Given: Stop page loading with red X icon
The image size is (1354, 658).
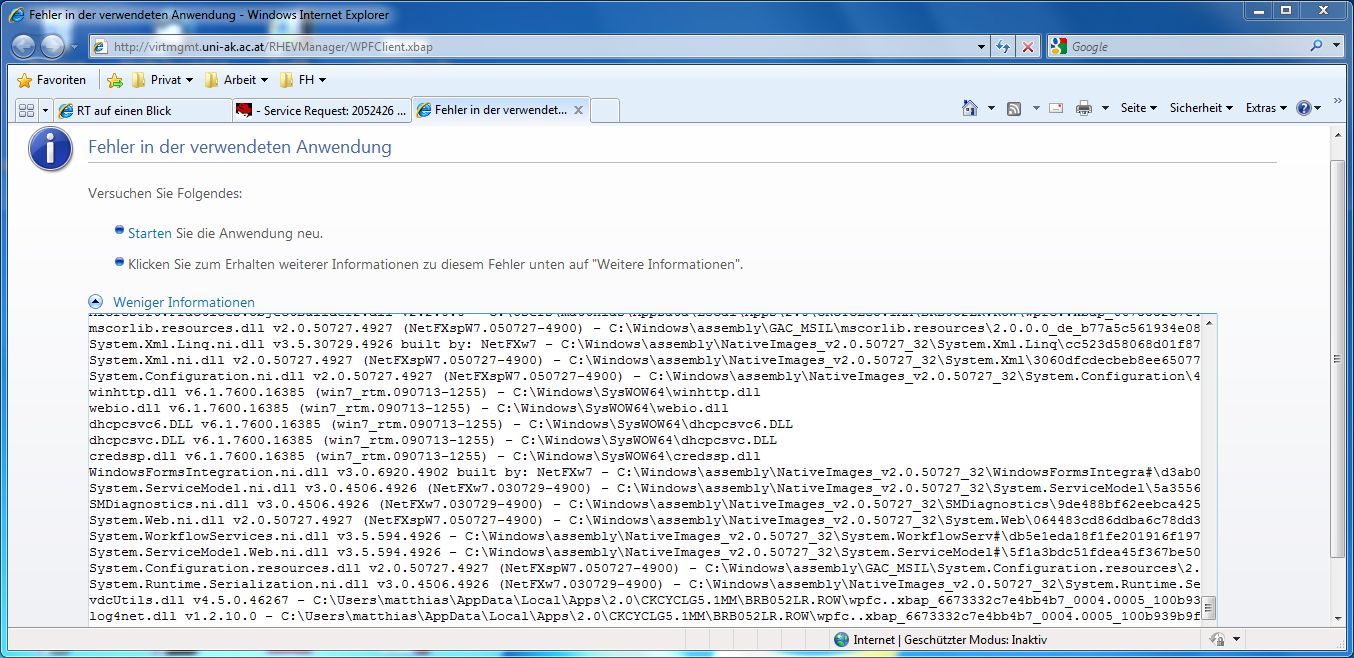Looking at the screenshot, I should tap(1027, 45).
